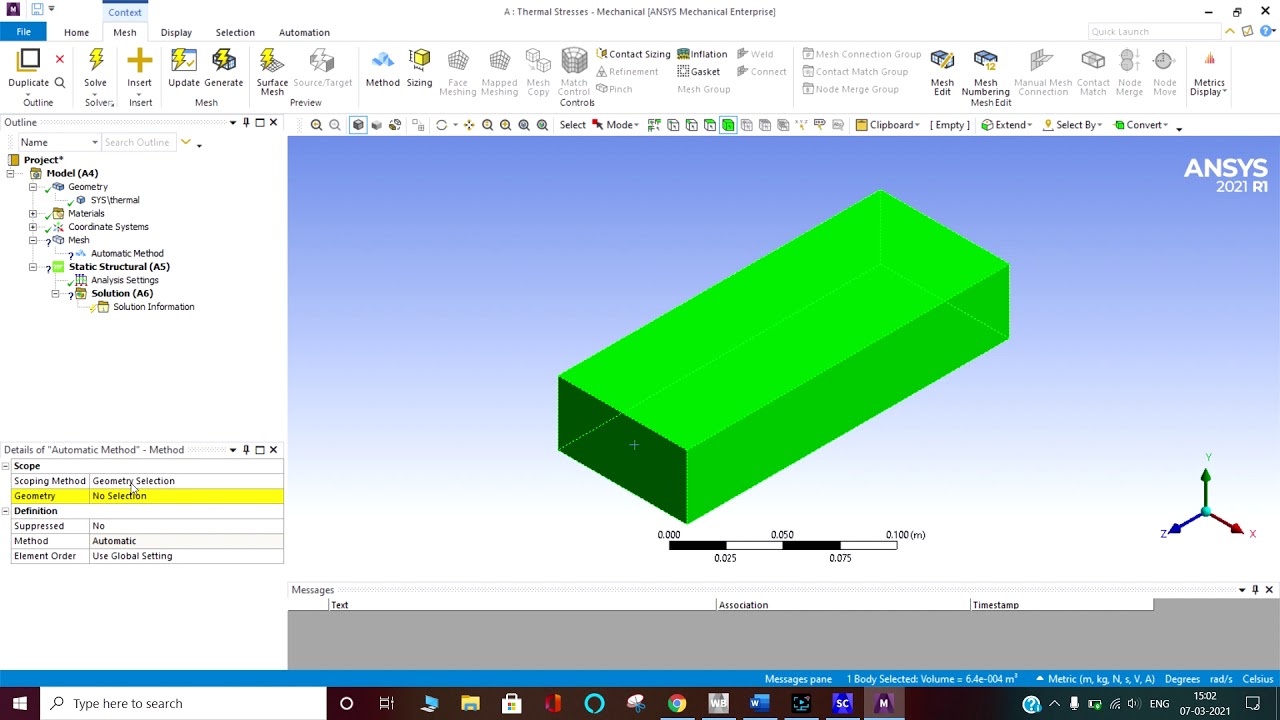Toggle the Edge selection filter
Screen dimensions: 1280x720
coord(691,125)
